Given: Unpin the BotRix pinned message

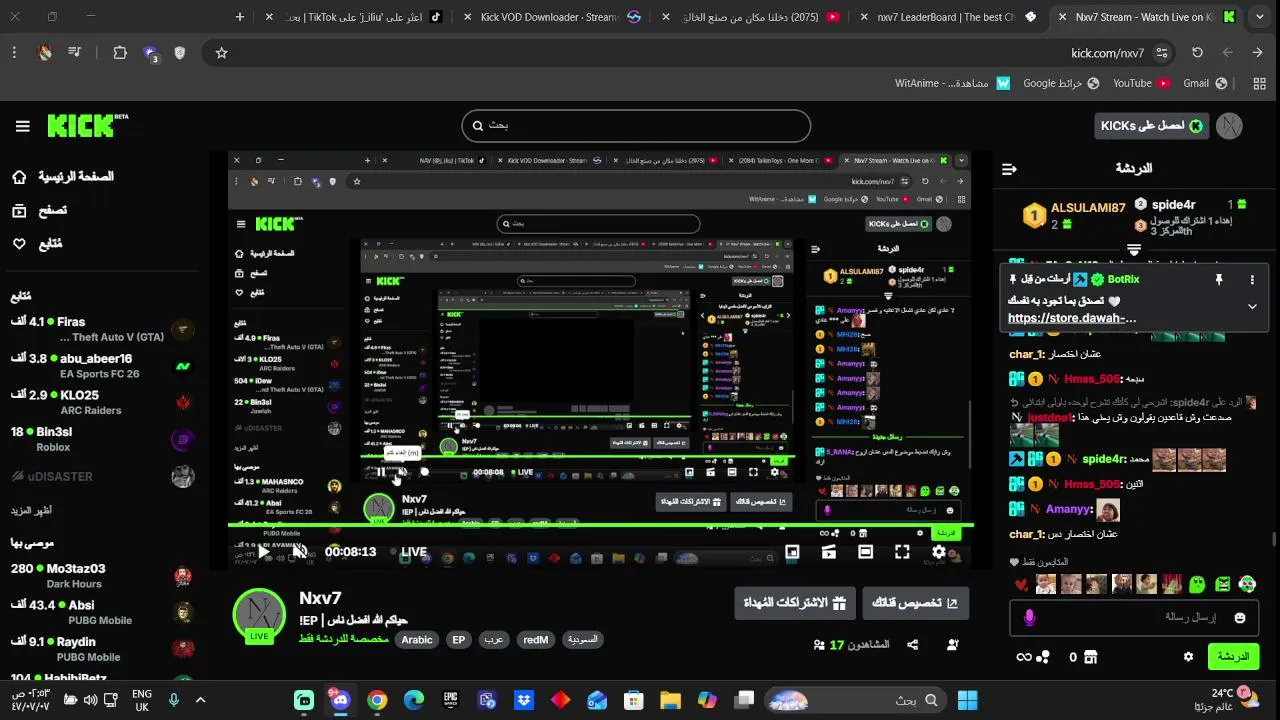Looking at the screenshot, I should [x=1218, y=280].
